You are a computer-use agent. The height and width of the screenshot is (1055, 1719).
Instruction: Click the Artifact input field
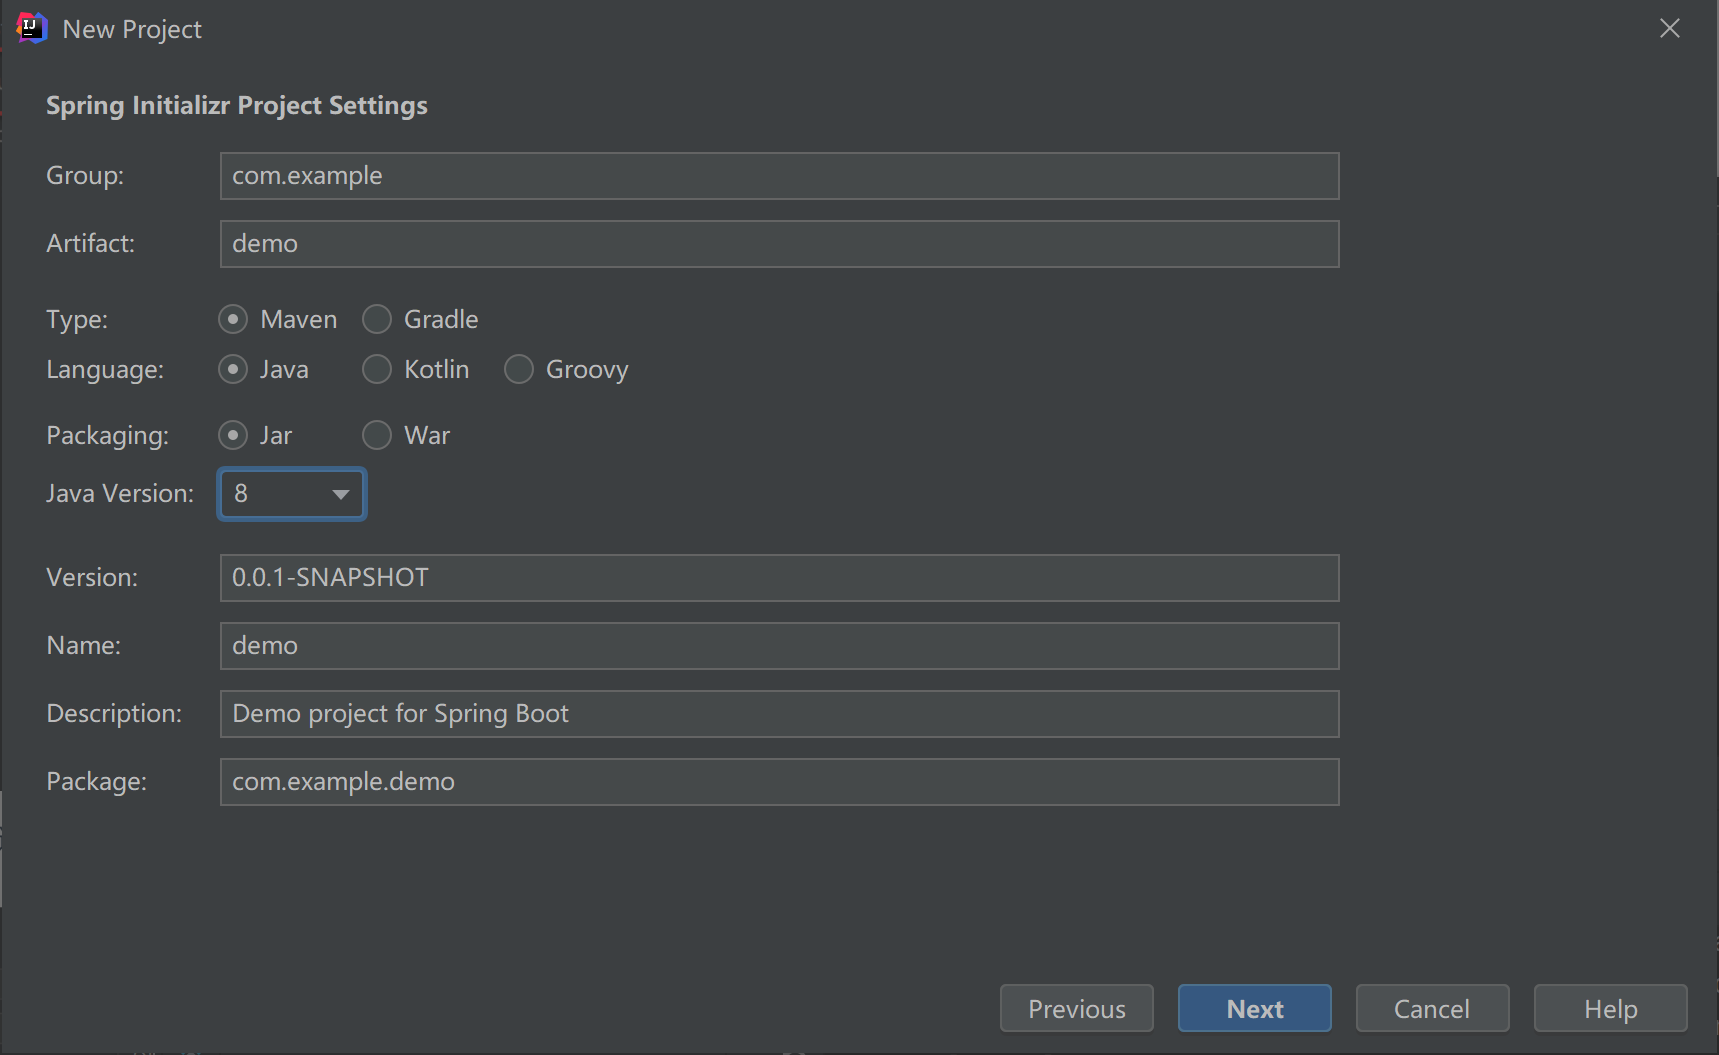click(779, 244)
